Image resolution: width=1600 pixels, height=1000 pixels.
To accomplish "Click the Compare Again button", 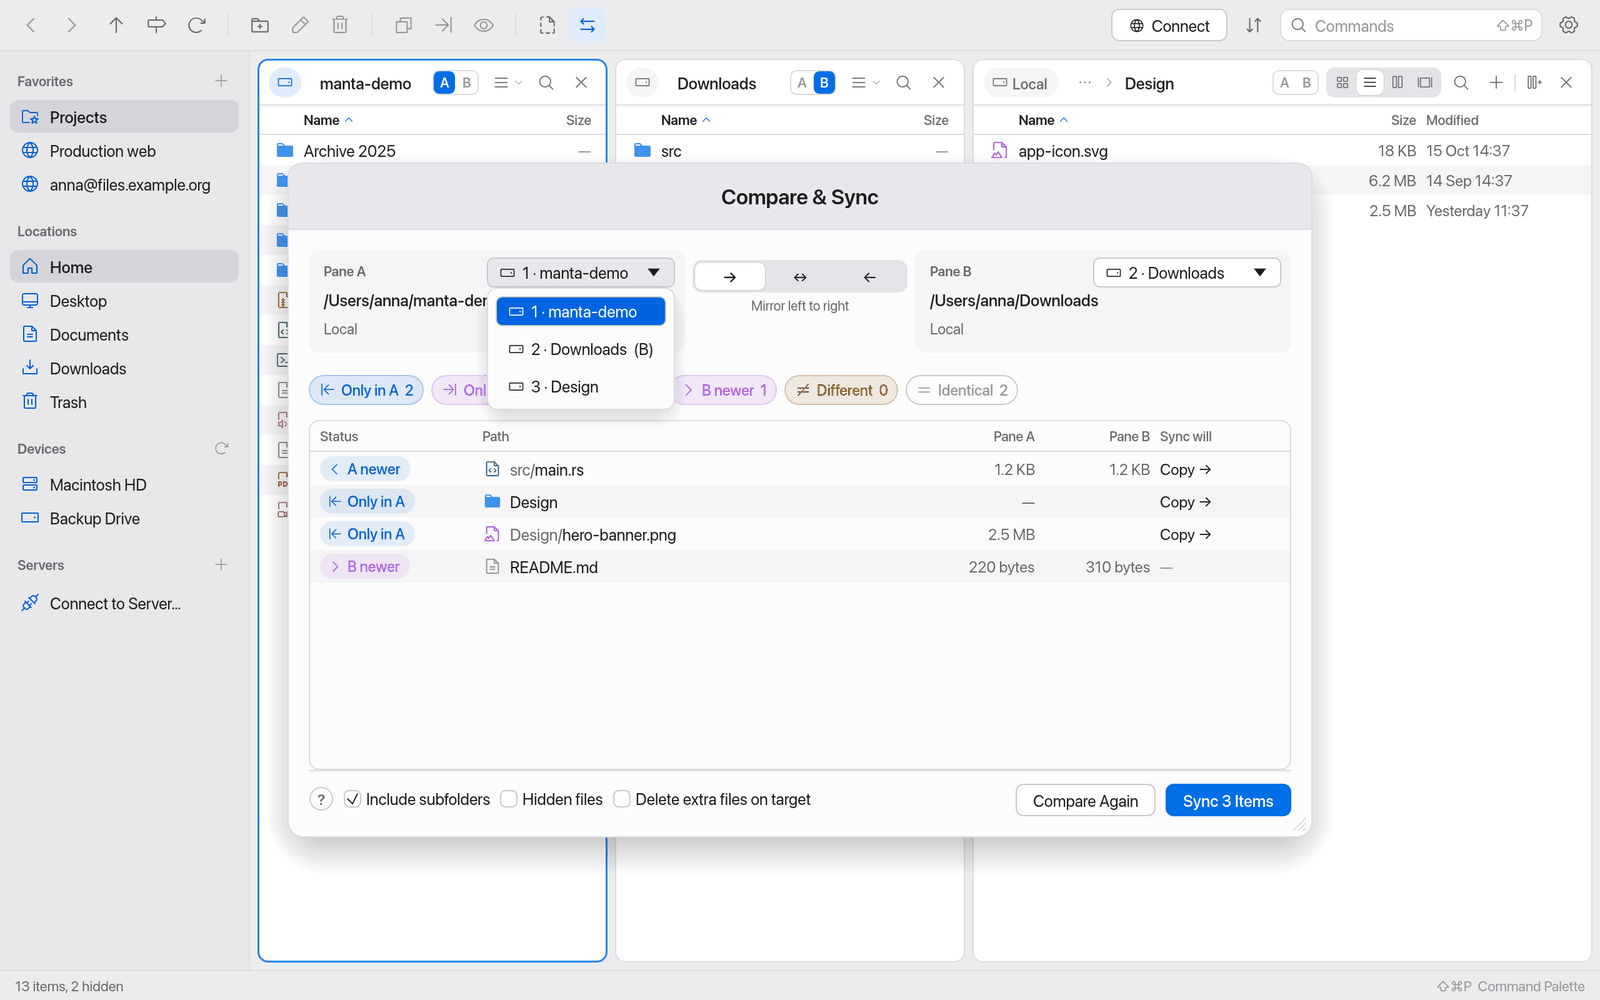I will [x=1085, y=801].
